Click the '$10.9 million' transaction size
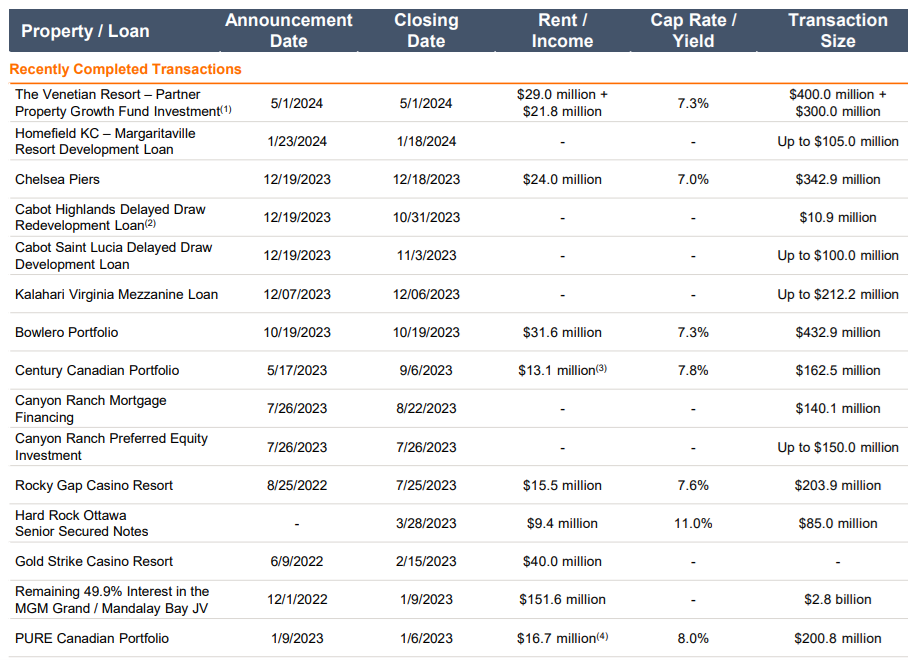This screenshot has height=660, width=908. click(x=838, y=218)
